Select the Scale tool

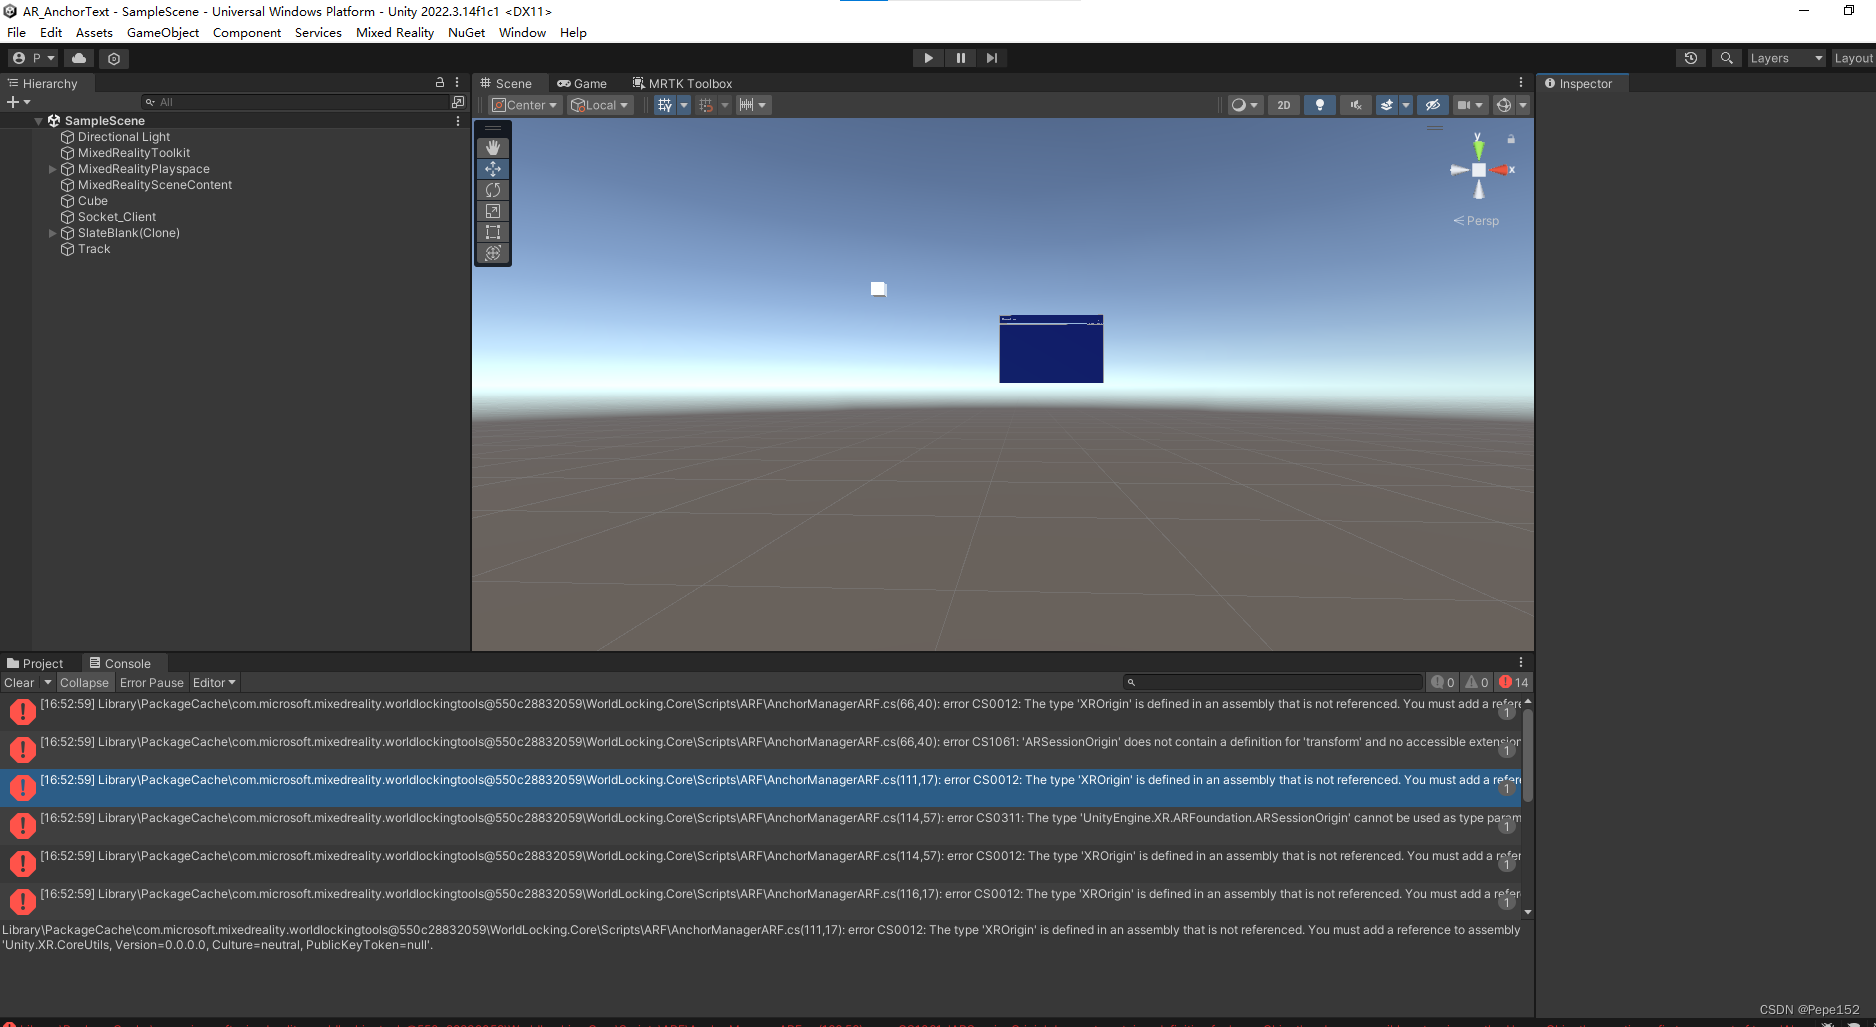coord(492,210)
